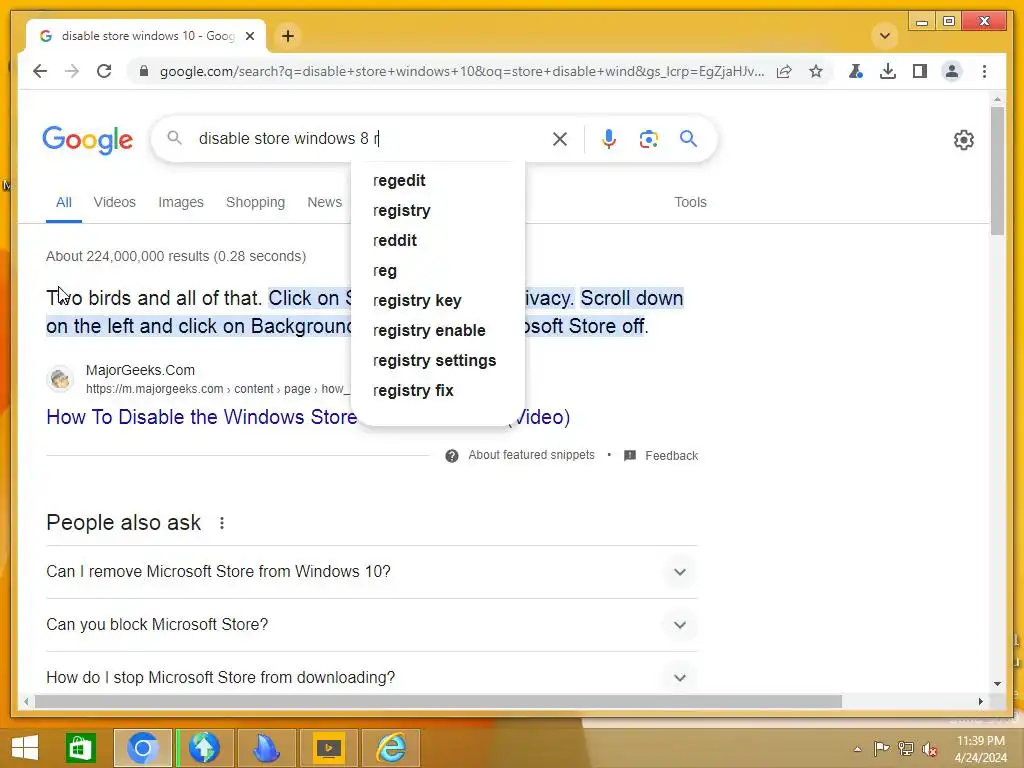Click the horizontal scrollbar thumb
The image size is (1024, 768).
point(438,701)
